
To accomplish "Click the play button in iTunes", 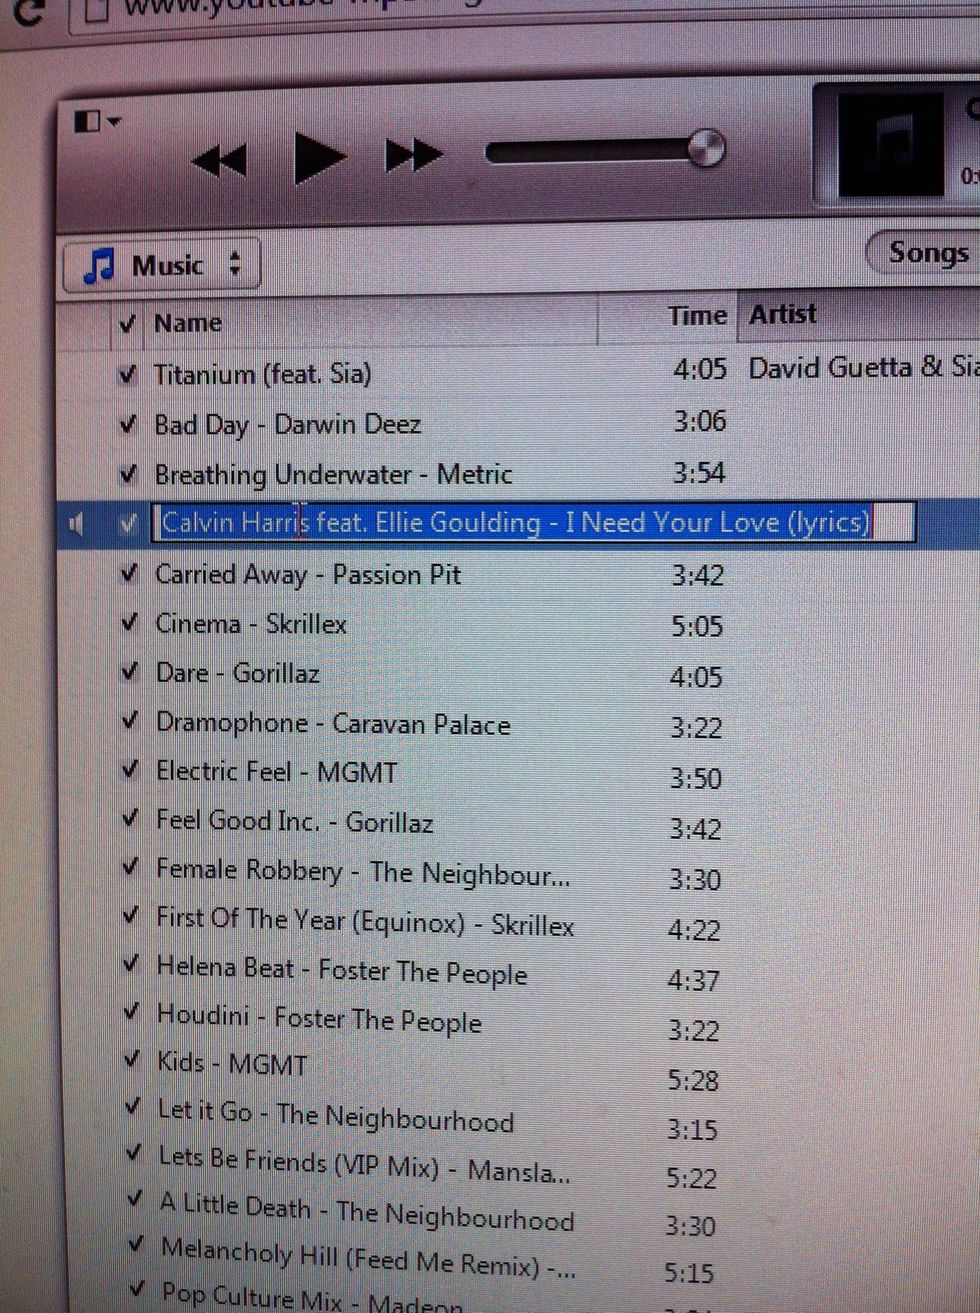I will click(x=319, y=157).
